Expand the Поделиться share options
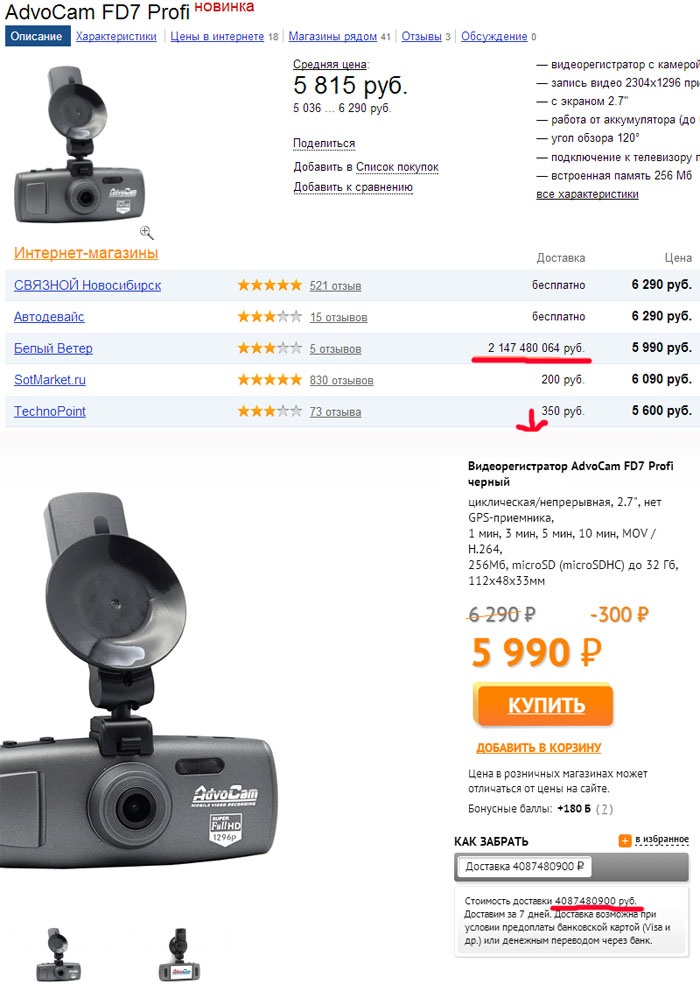This screenshot has width=700, height=998. coord(324,143)
